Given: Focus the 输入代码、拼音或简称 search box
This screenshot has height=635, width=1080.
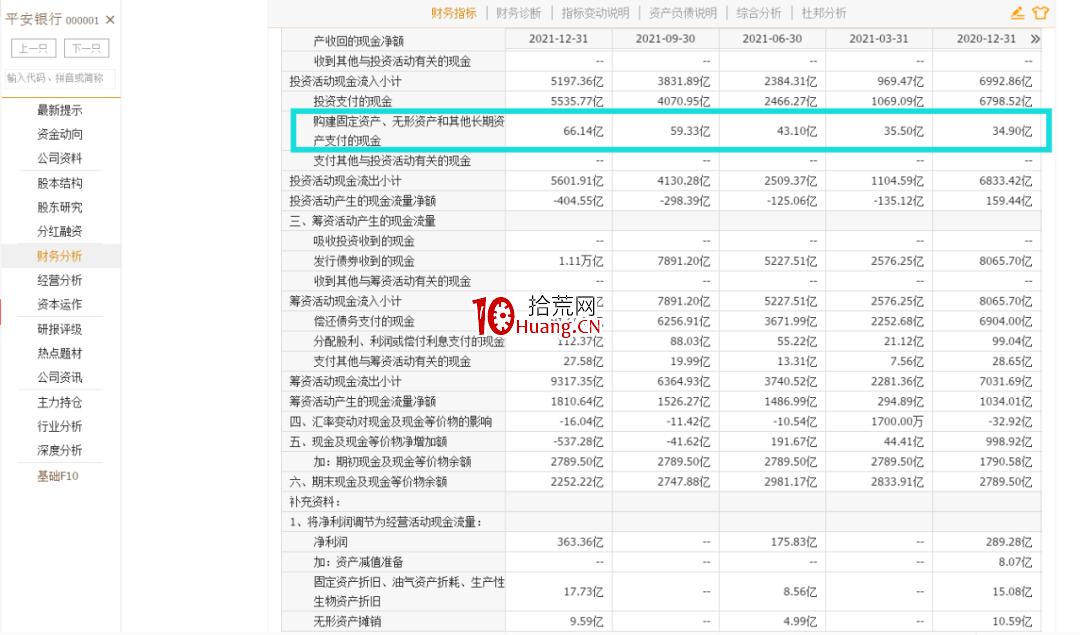Looking at the screenshot, I should tap(59, 79).
